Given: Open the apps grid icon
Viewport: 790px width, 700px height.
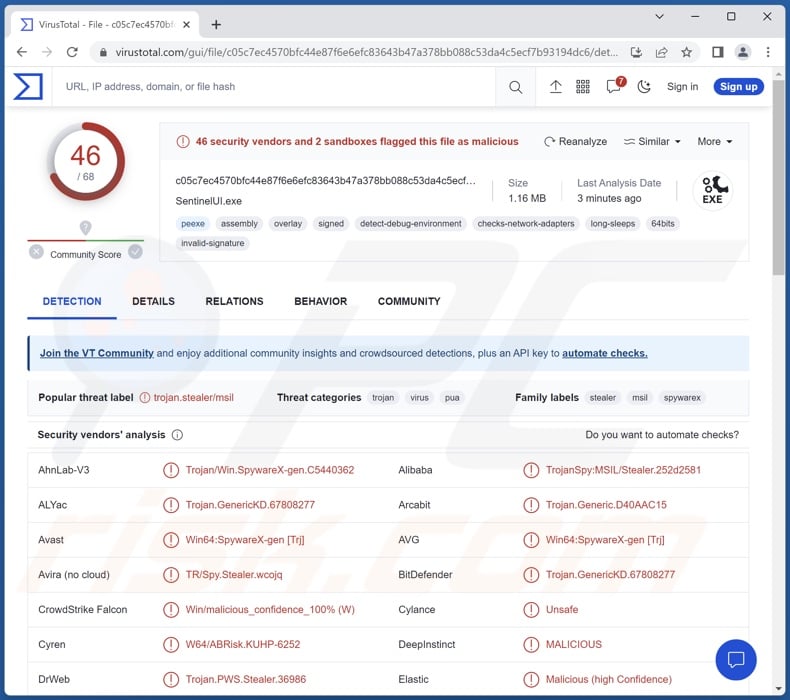Looking at the screenshot, I should [x=583, y=87].
